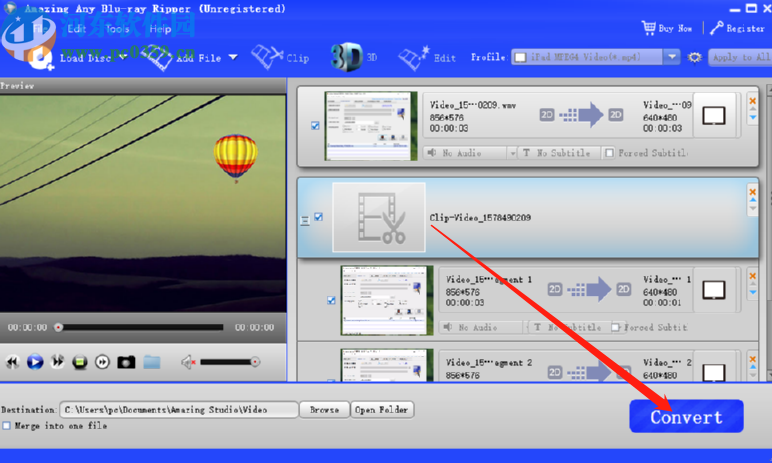Toggle checkbox for Clip-Video_1578490209
Screen dimensions: 772x463
[x=319, y=217]
